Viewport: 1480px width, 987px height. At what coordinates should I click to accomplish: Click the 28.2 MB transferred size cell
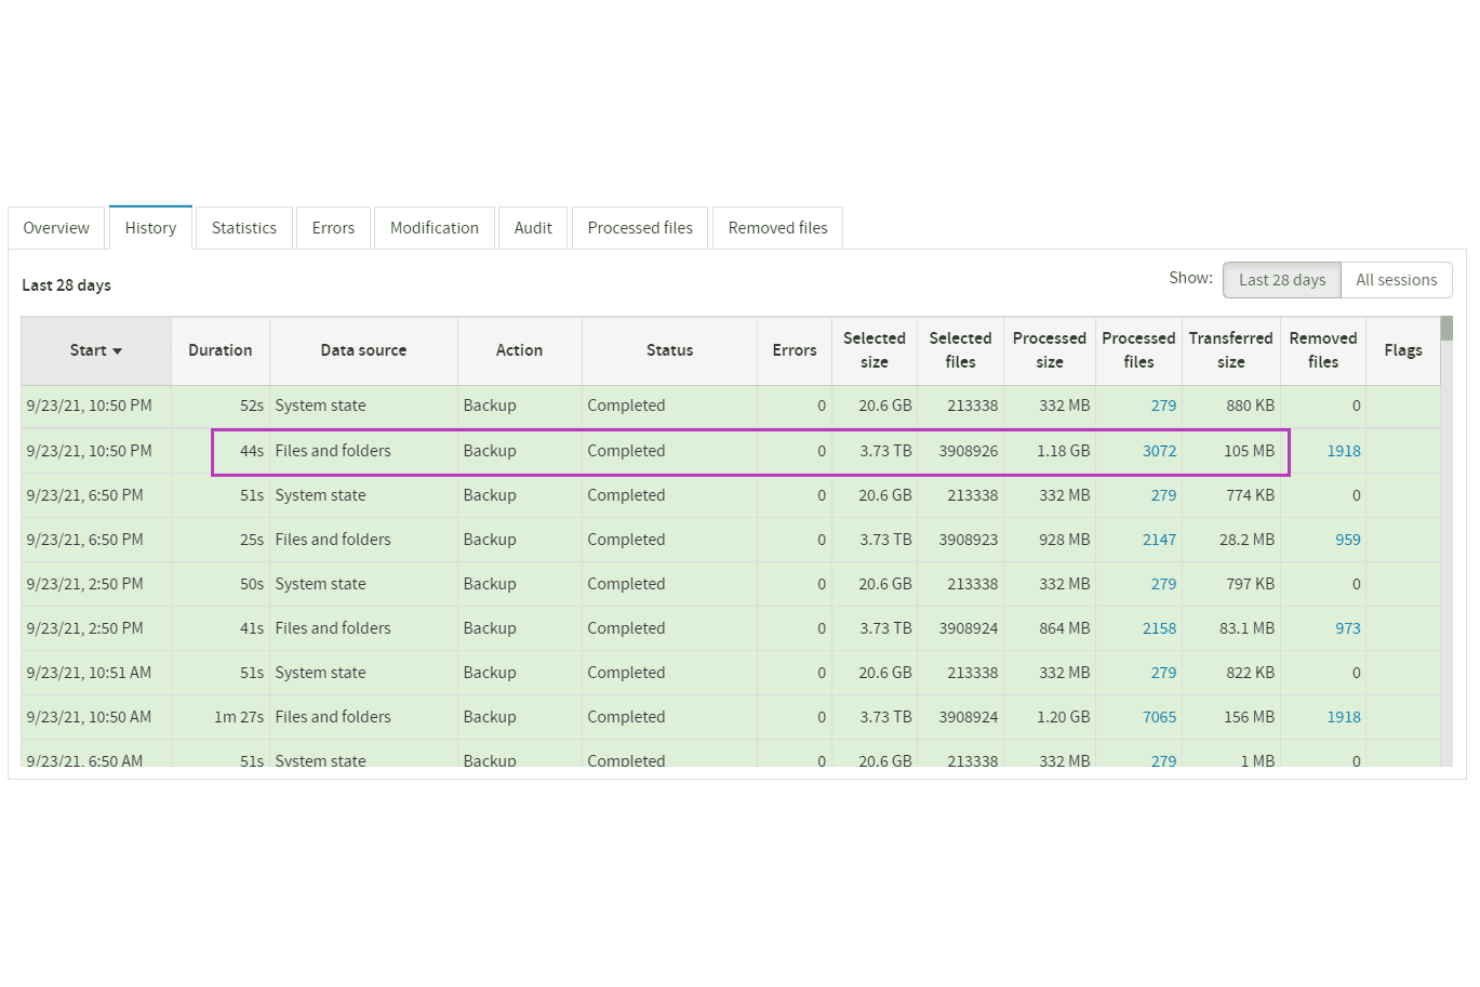(1230, 540)
